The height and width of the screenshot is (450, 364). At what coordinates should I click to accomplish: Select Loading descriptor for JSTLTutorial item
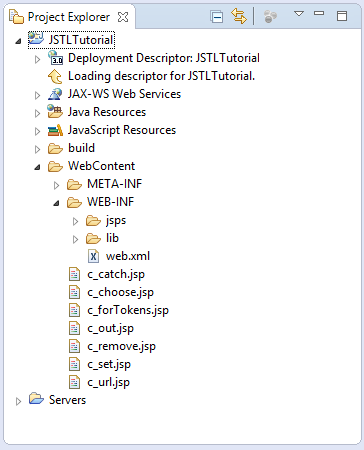161,76
